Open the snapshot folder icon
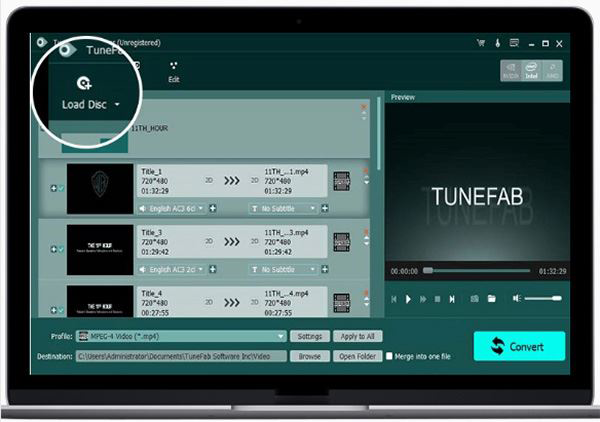Screen dimensions: 600x422 click(492, 298)
